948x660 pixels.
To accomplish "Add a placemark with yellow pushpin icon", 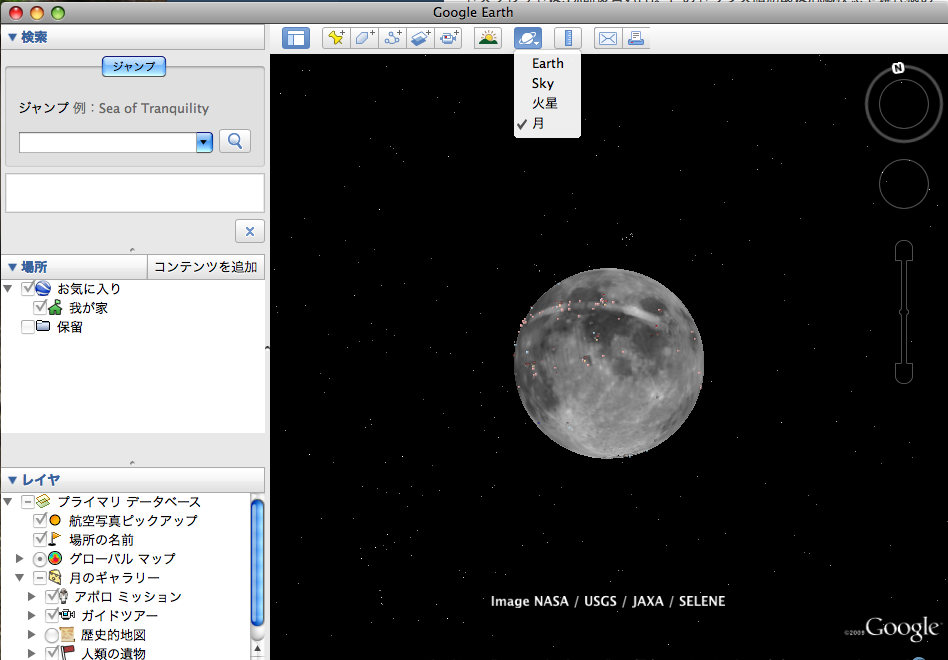I will [336, 38].
